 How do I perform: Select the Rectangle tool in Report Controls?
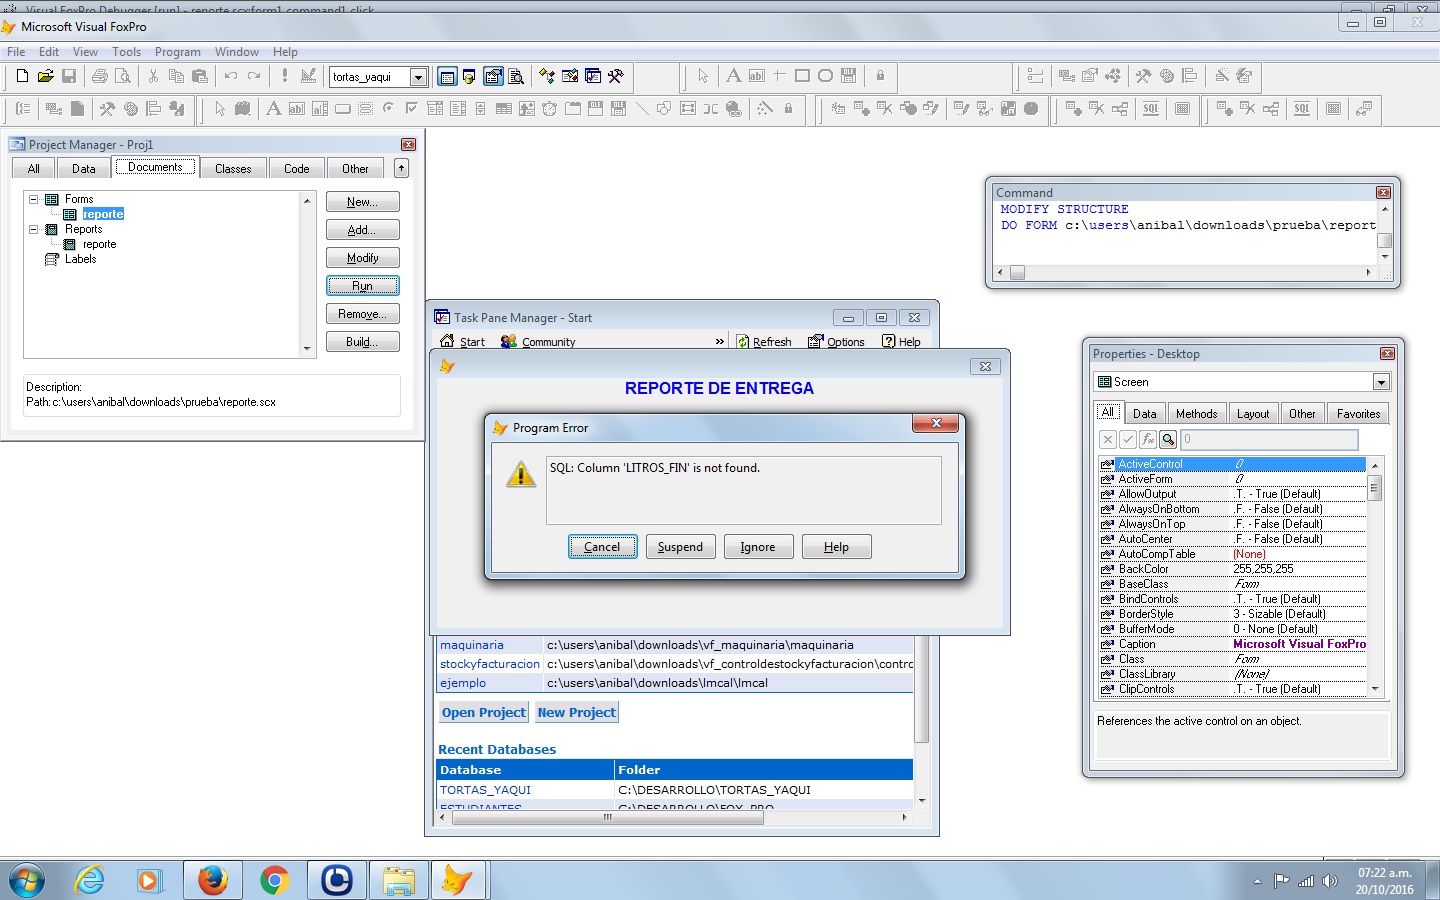802,76
